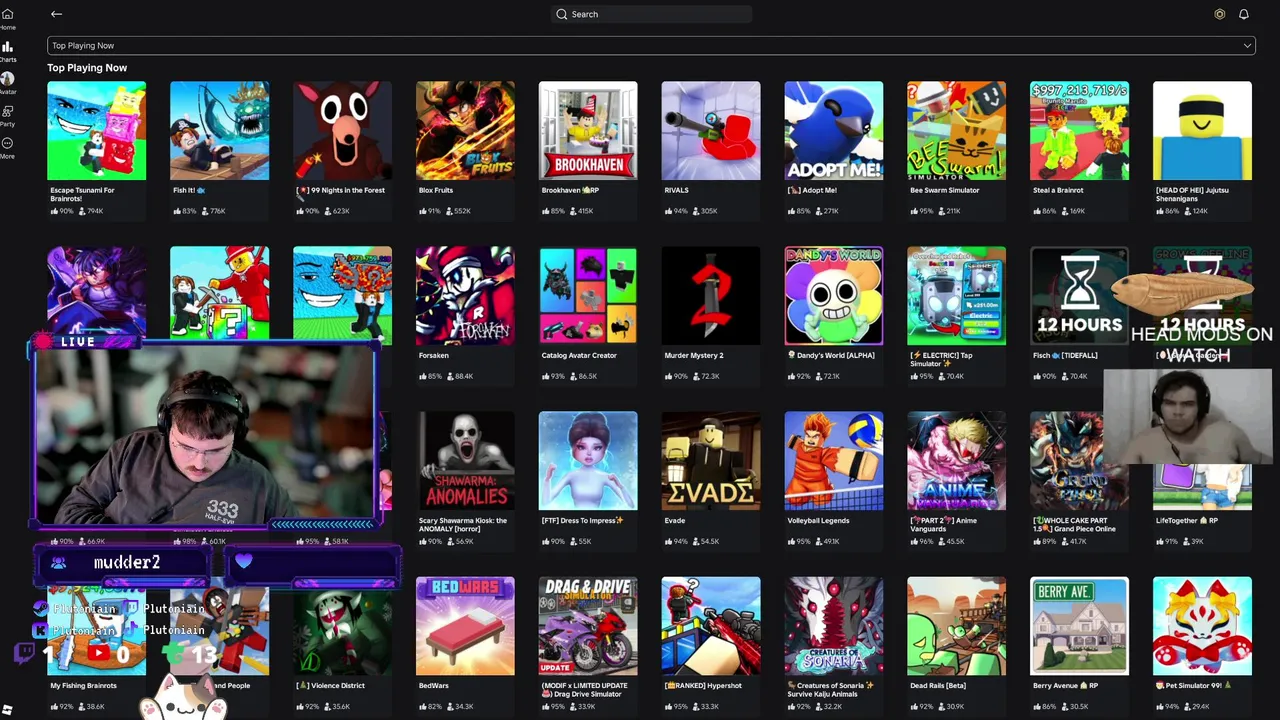
Task: Expand the Top Playing Now dropdown
Action: [x=651, y=45]
